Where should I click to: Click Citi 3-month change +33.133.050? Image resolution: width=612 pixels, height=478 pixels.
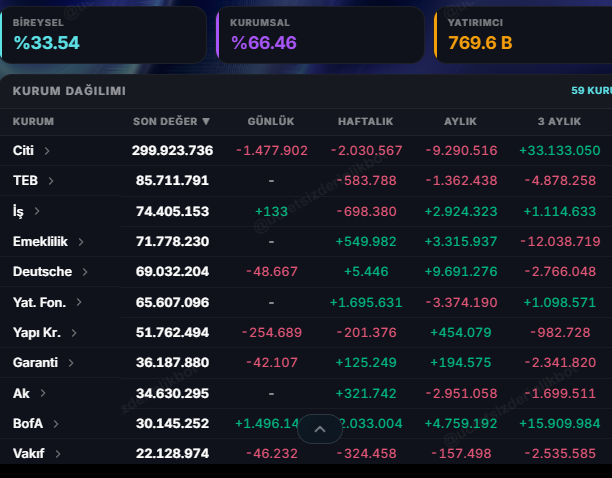[x=560, y=151]
